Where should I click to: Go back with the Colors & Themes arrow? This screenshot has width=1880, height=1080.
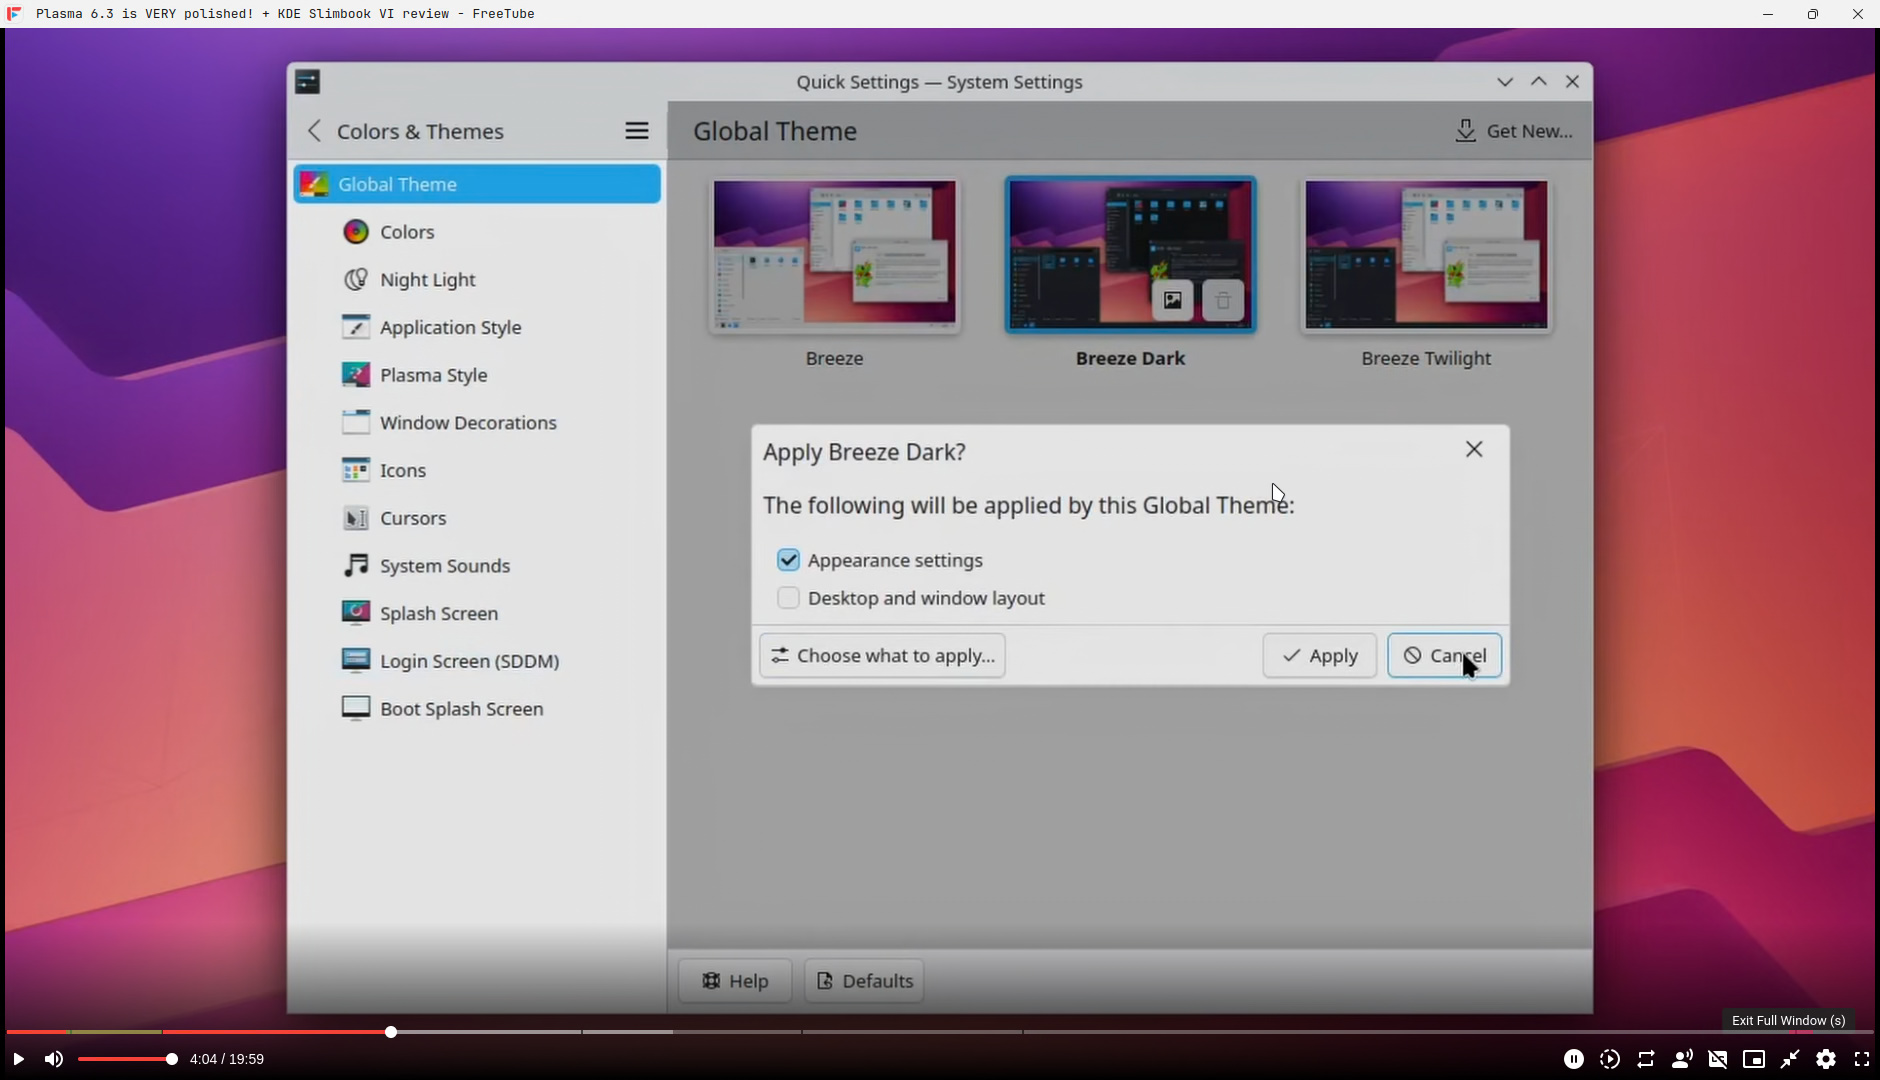[315, 131]
